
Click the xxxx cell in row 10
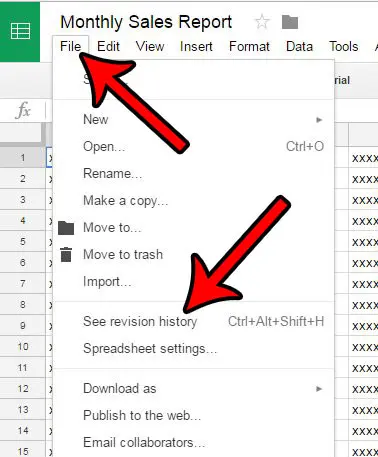pyautogui.click(x=364, y=347)
